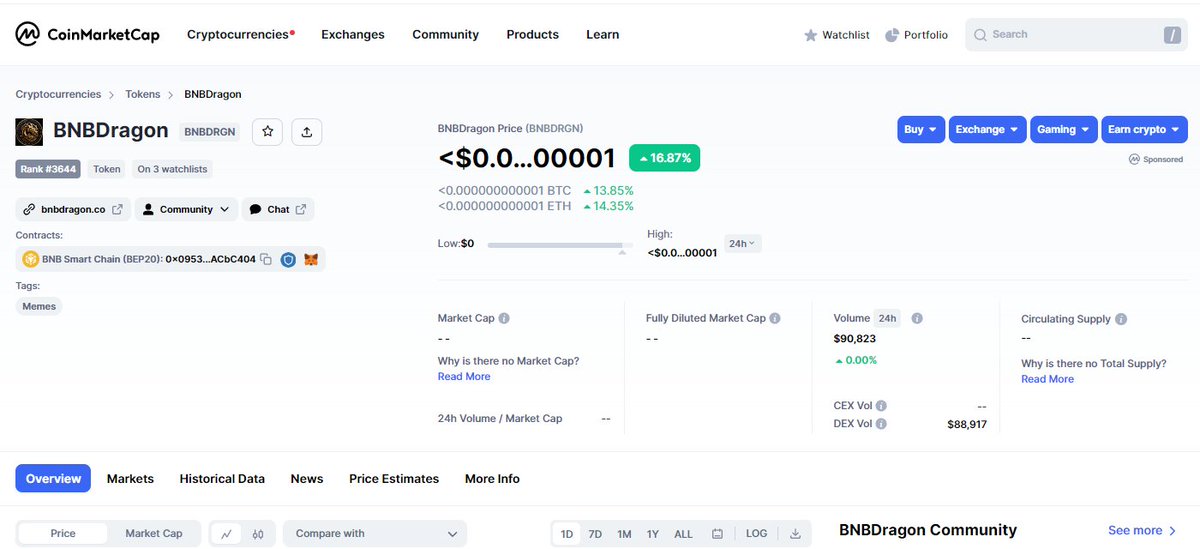This screenshot has width=1200, height=549.
Task: Open the Community links dropdown
Action: coord(185,209)
